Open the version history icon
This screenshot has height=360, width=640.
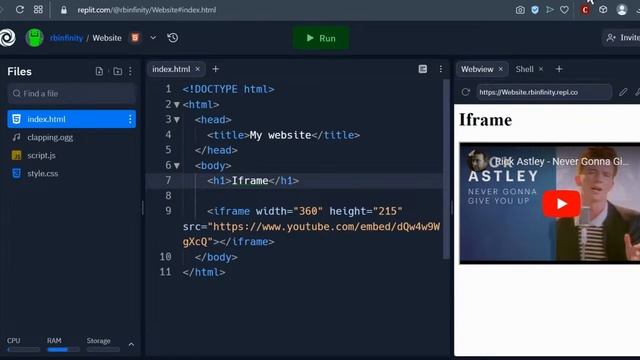click(173, 38)
